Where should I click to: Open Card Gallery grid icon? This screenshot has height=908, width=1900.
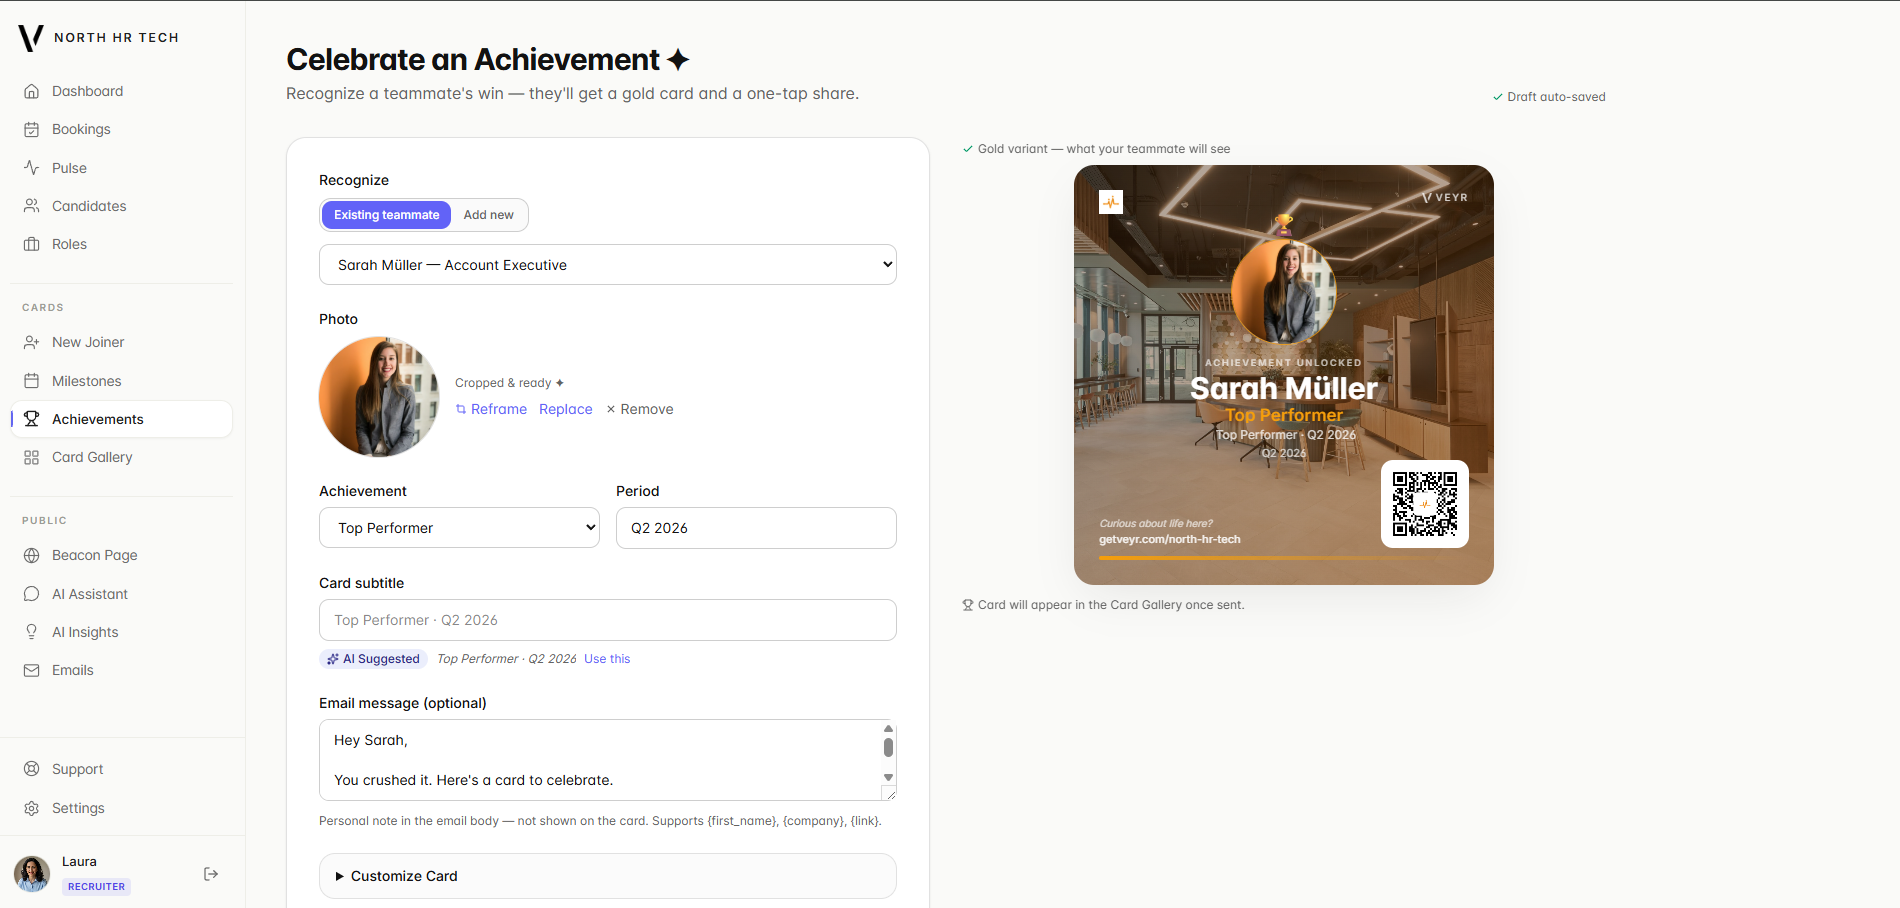[x=32, y=457]
